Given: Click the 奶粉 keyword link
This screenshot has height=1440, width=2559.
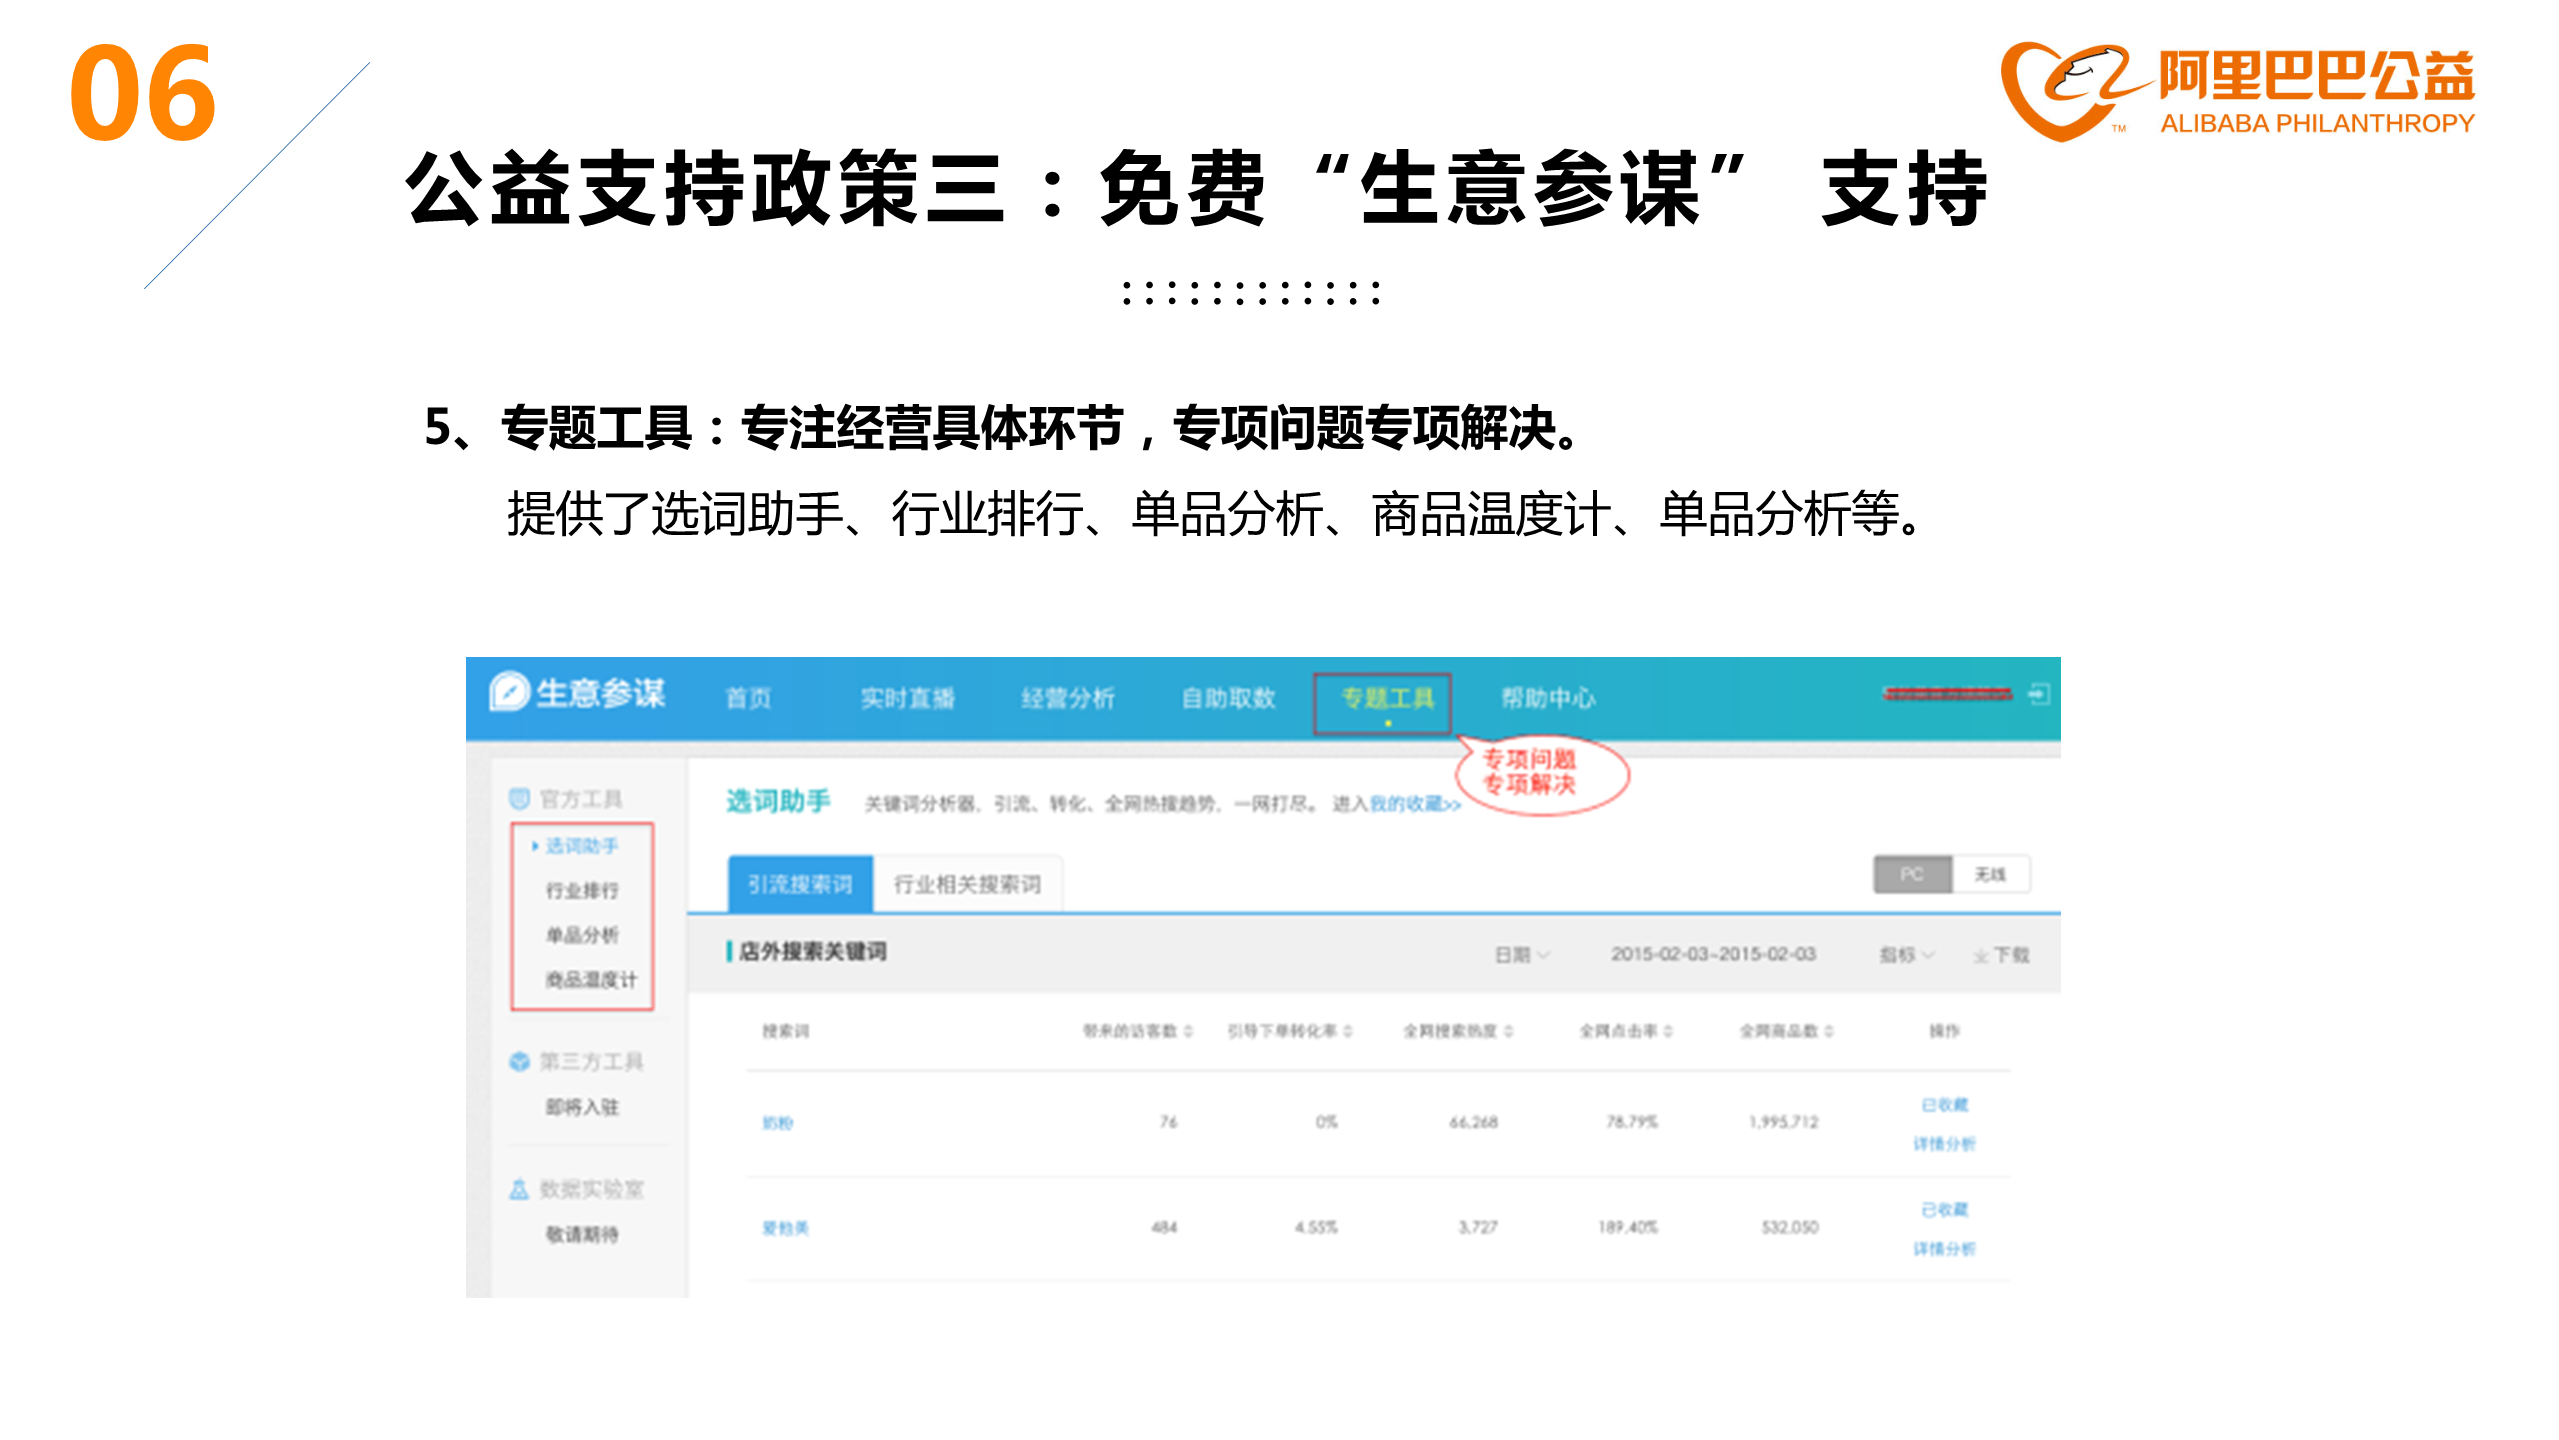Looking at the screenshot, I should click(777, 1123).
